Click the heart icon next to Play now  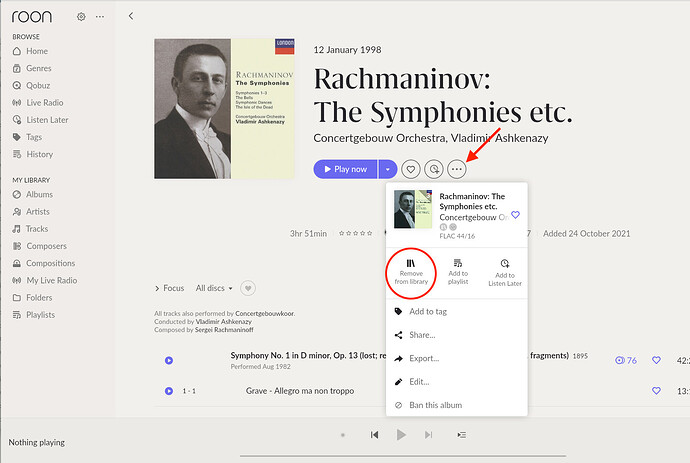pyautogui.click(x=411, y=170)
